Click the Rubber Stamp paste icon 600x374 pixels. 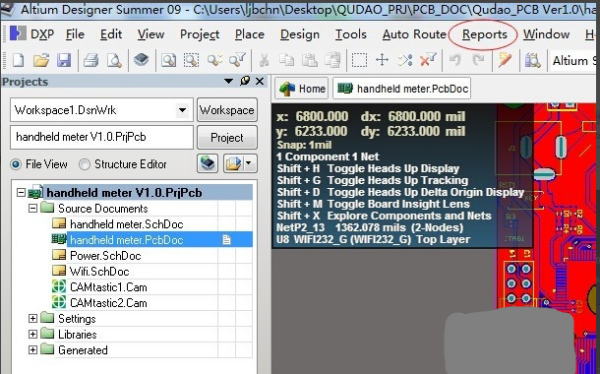coord(333,60)
